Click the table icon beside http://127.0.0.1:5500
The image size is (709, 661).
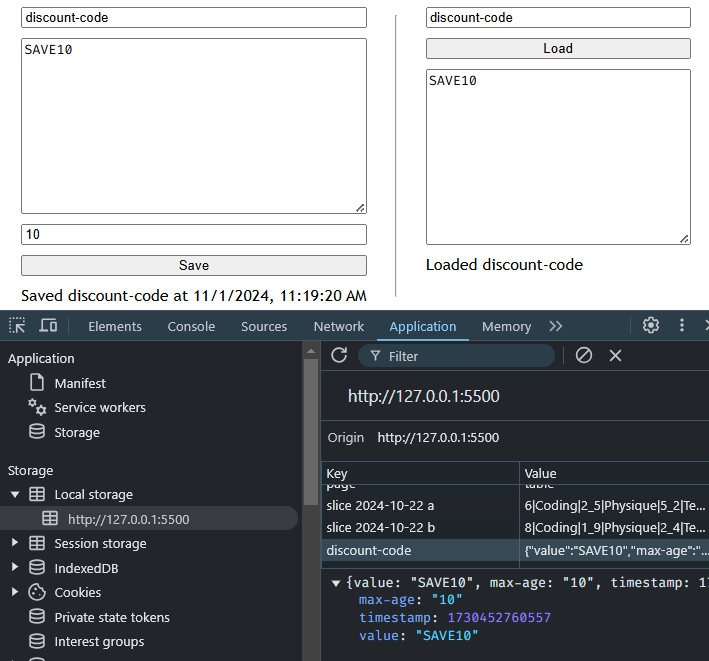click(50, 518)
